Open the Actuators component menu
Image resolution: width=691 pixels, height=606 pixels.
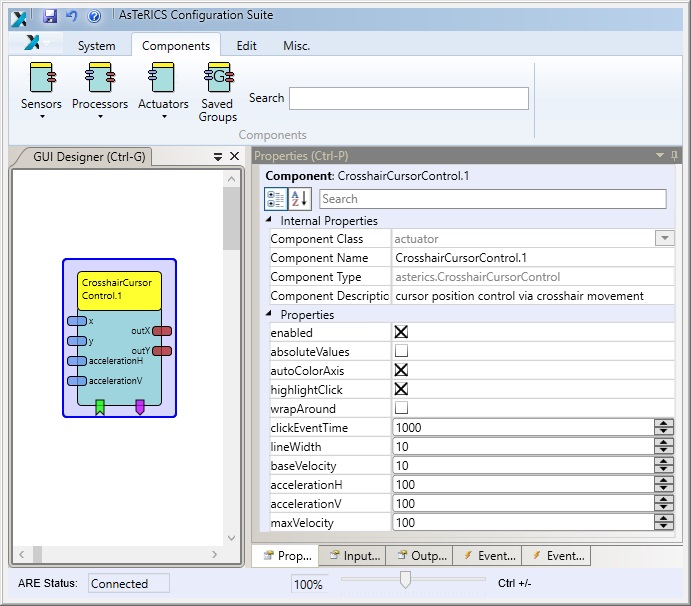(163, 90)
